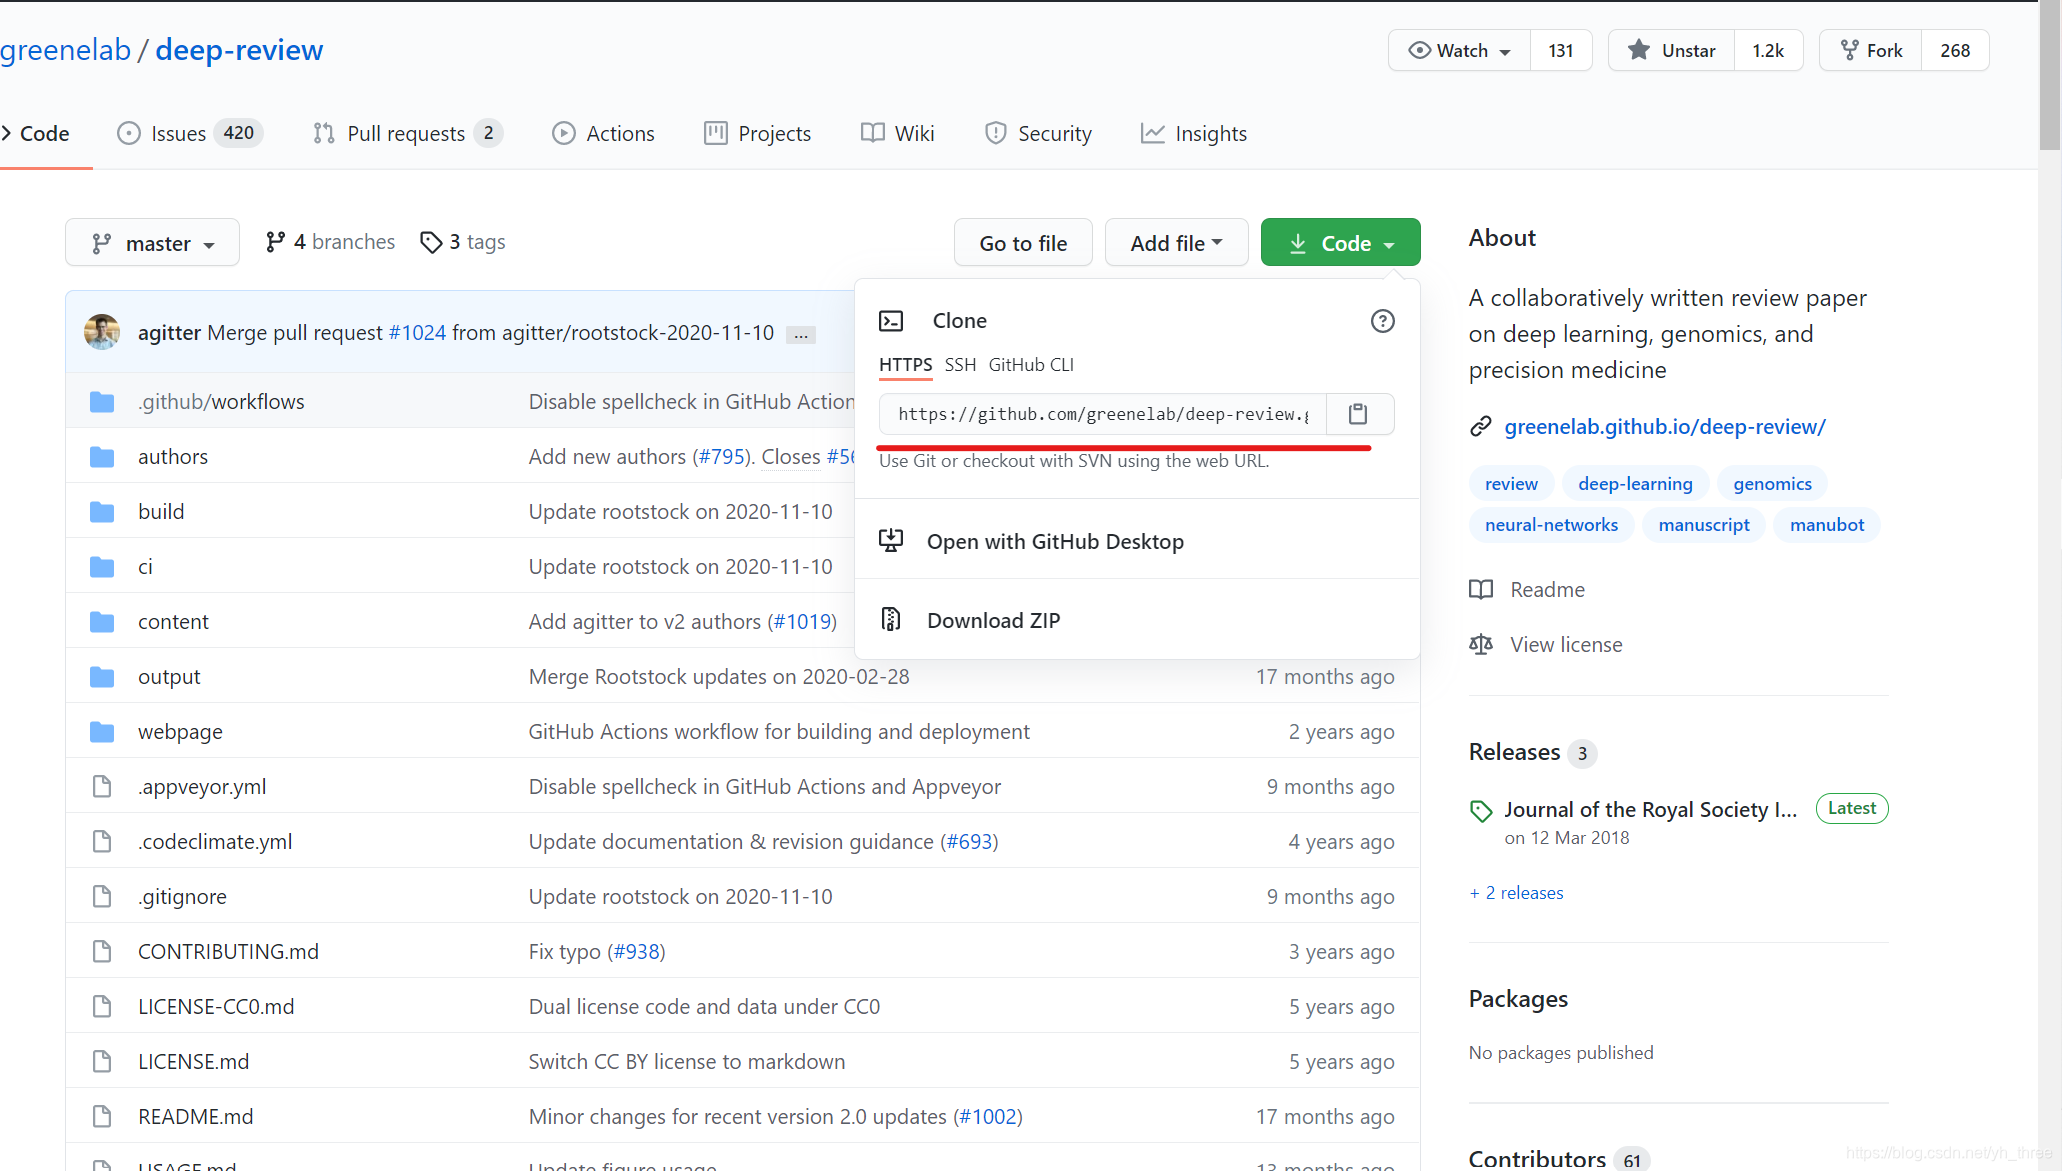Click the folder icon for authors
This screenshot has width=2062, height=1171.
click(x=102, y=457)
